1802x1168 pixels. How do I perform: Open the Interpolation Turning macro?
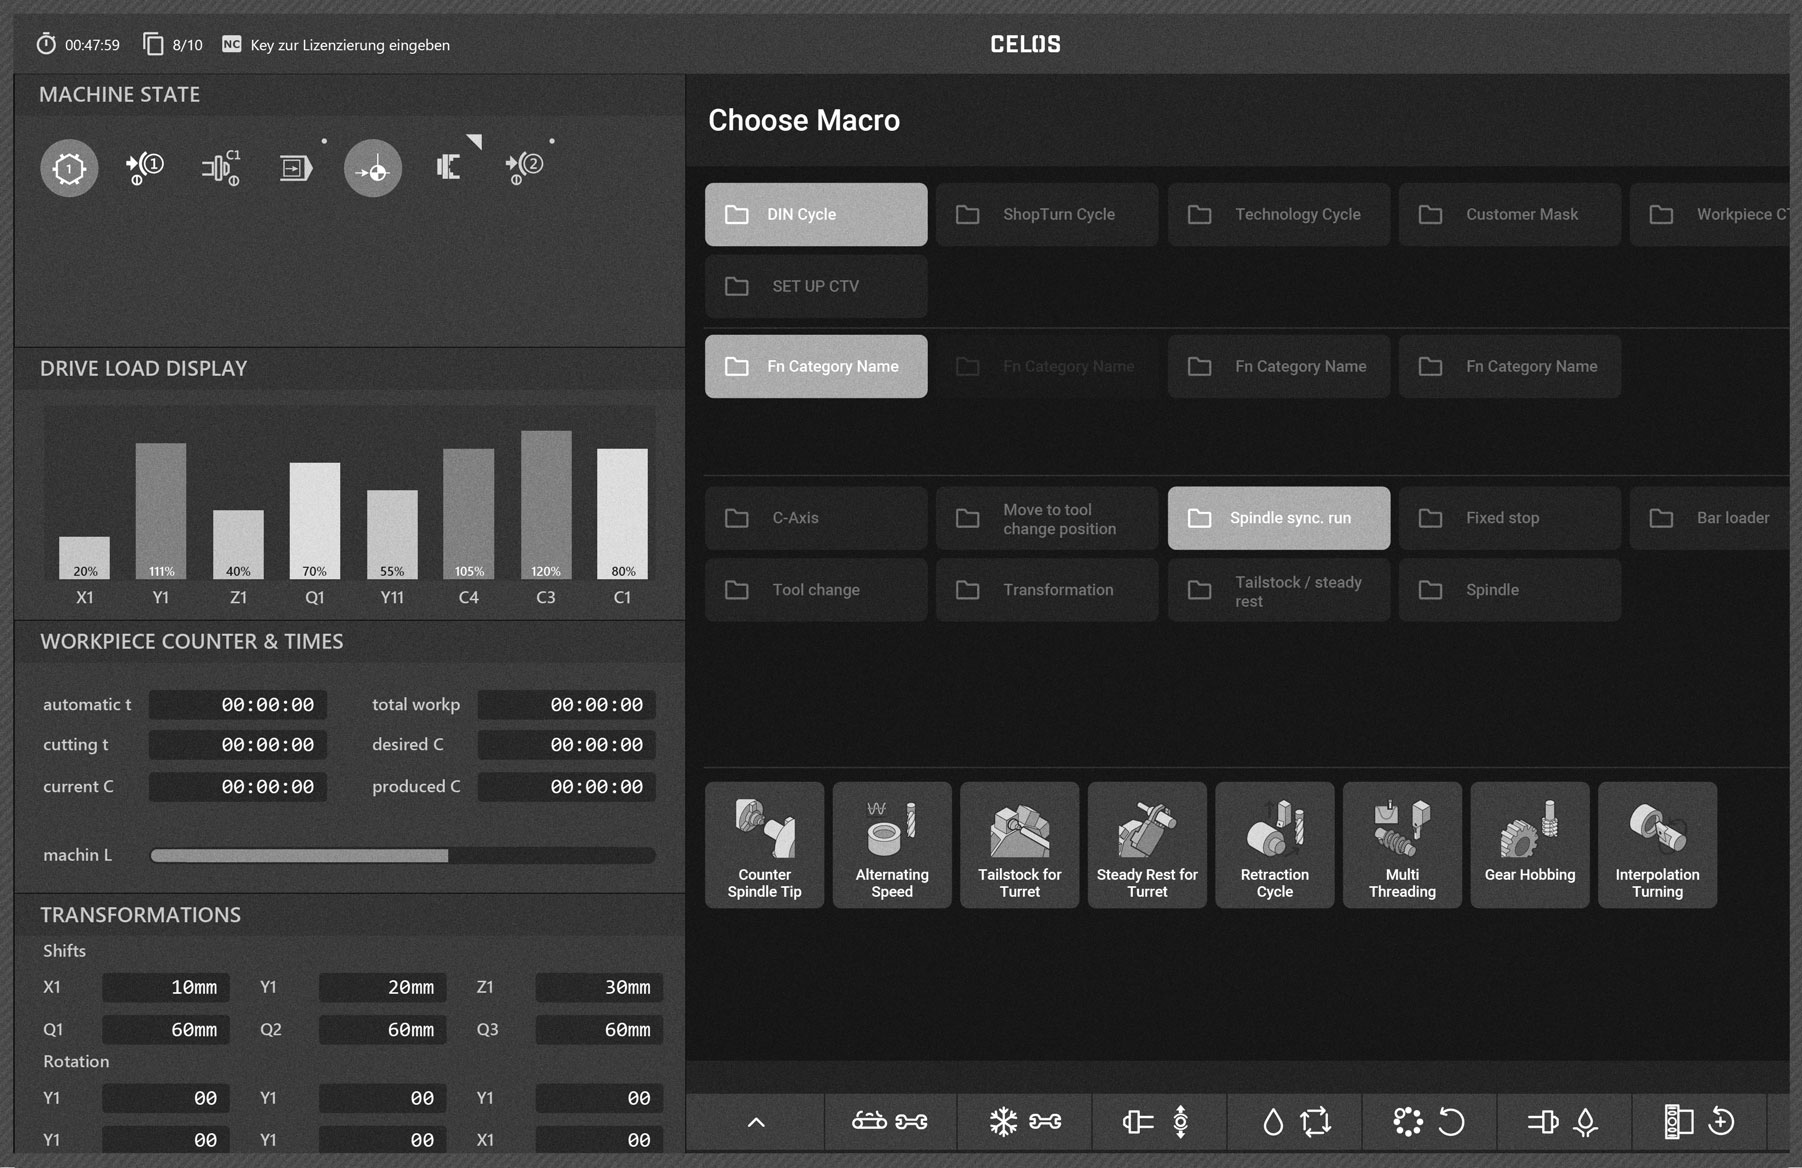pos(1657,845)
